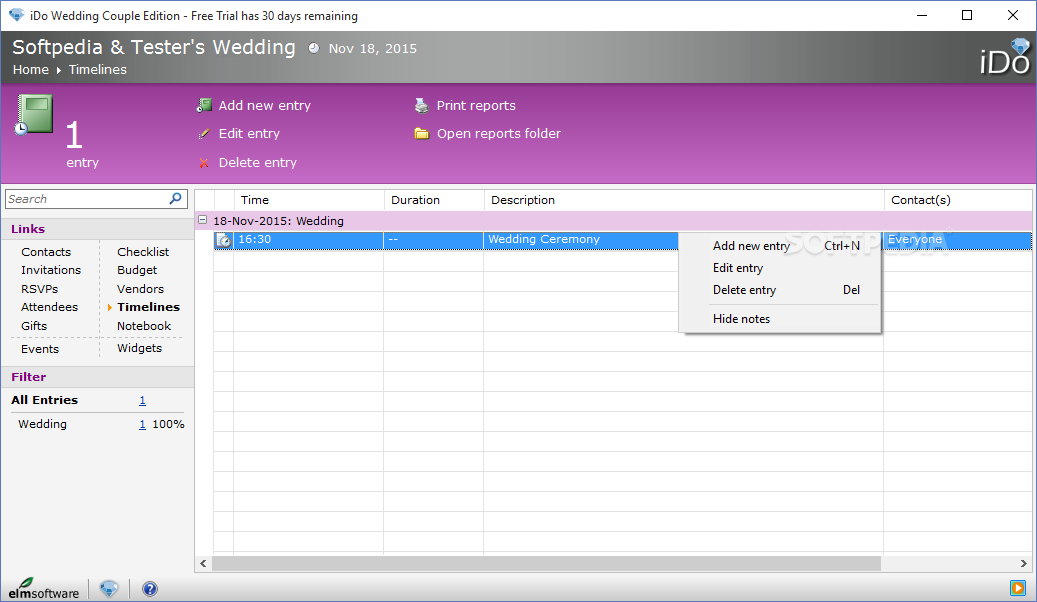
Task: Choose Delete entry from context menu
Action: click(780, 290)
